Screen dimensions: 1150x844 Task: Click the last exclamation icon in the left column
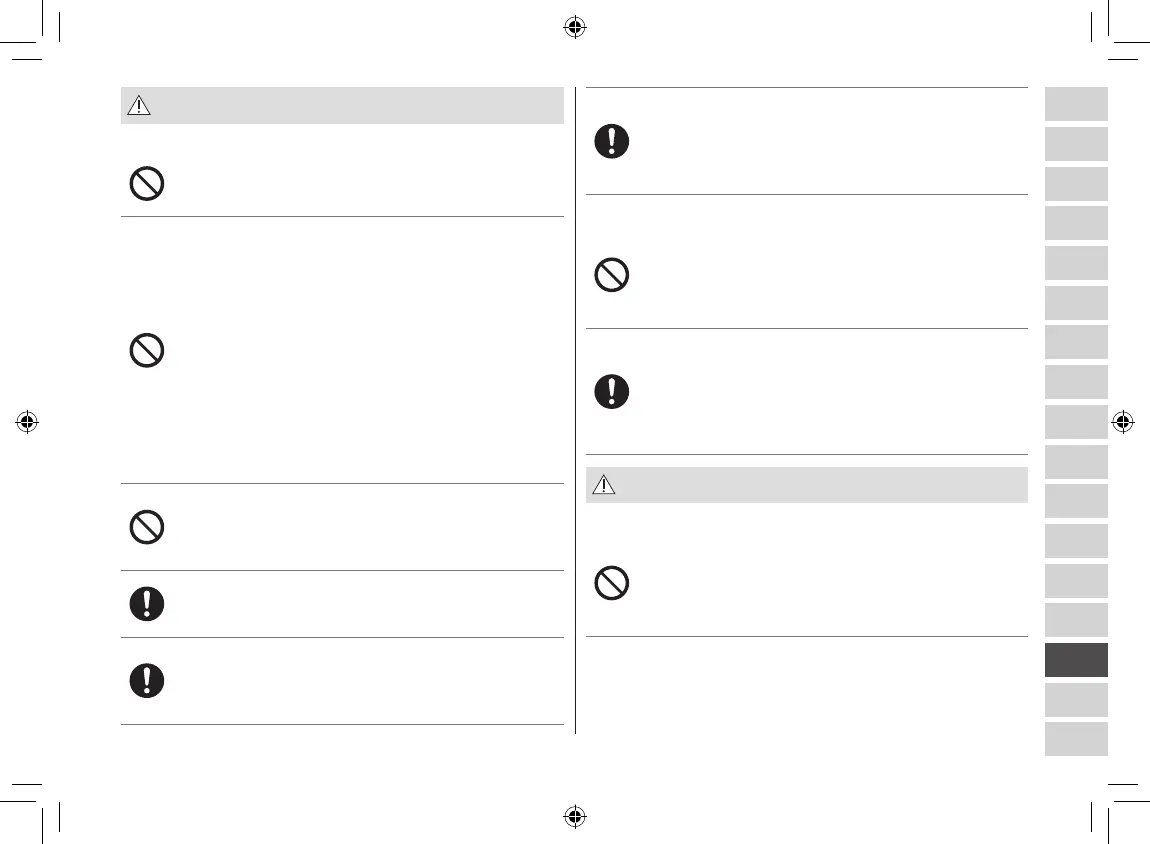point(147,680)
